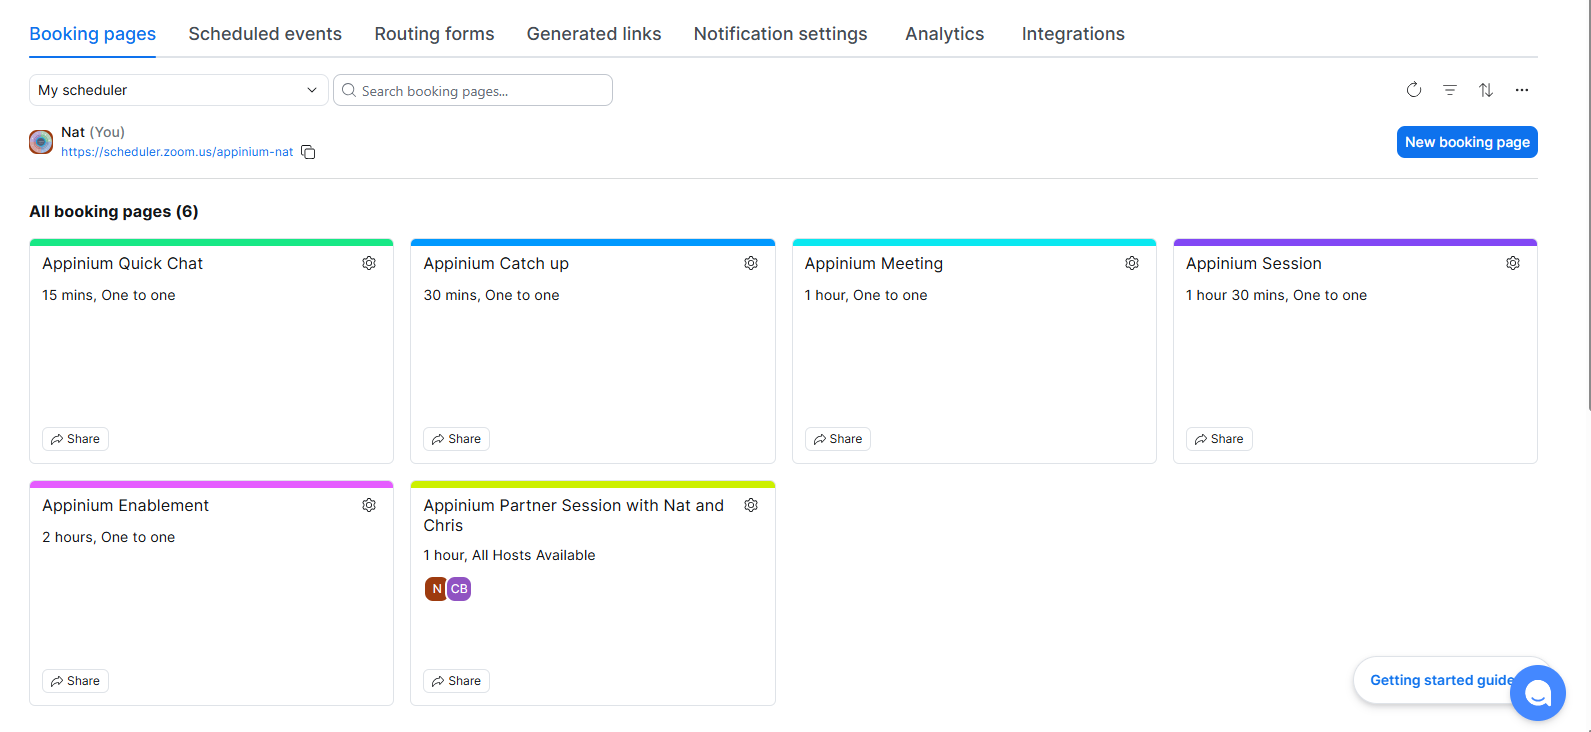Open settings gear on Appinium Session card
The image size is (1591, 732).
tap(1513, 263)
